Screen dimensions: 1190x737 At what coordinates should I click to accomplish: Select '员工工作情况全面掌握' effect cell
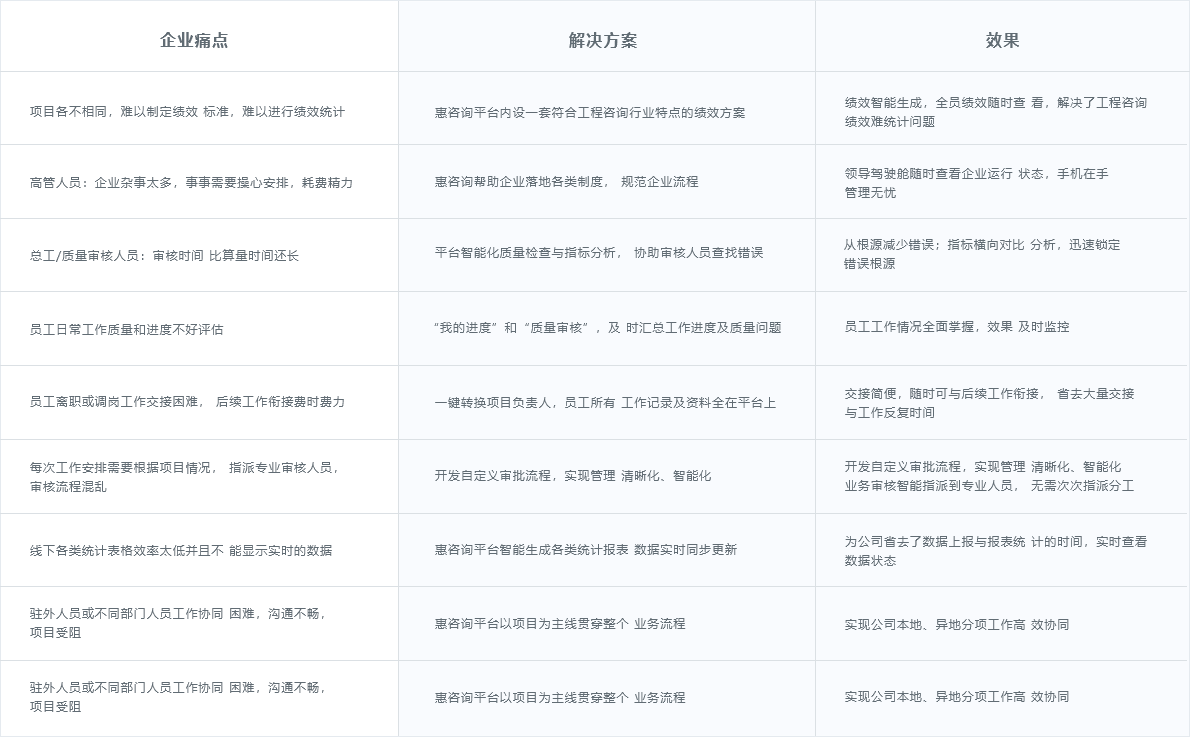(x=956, y=327)
